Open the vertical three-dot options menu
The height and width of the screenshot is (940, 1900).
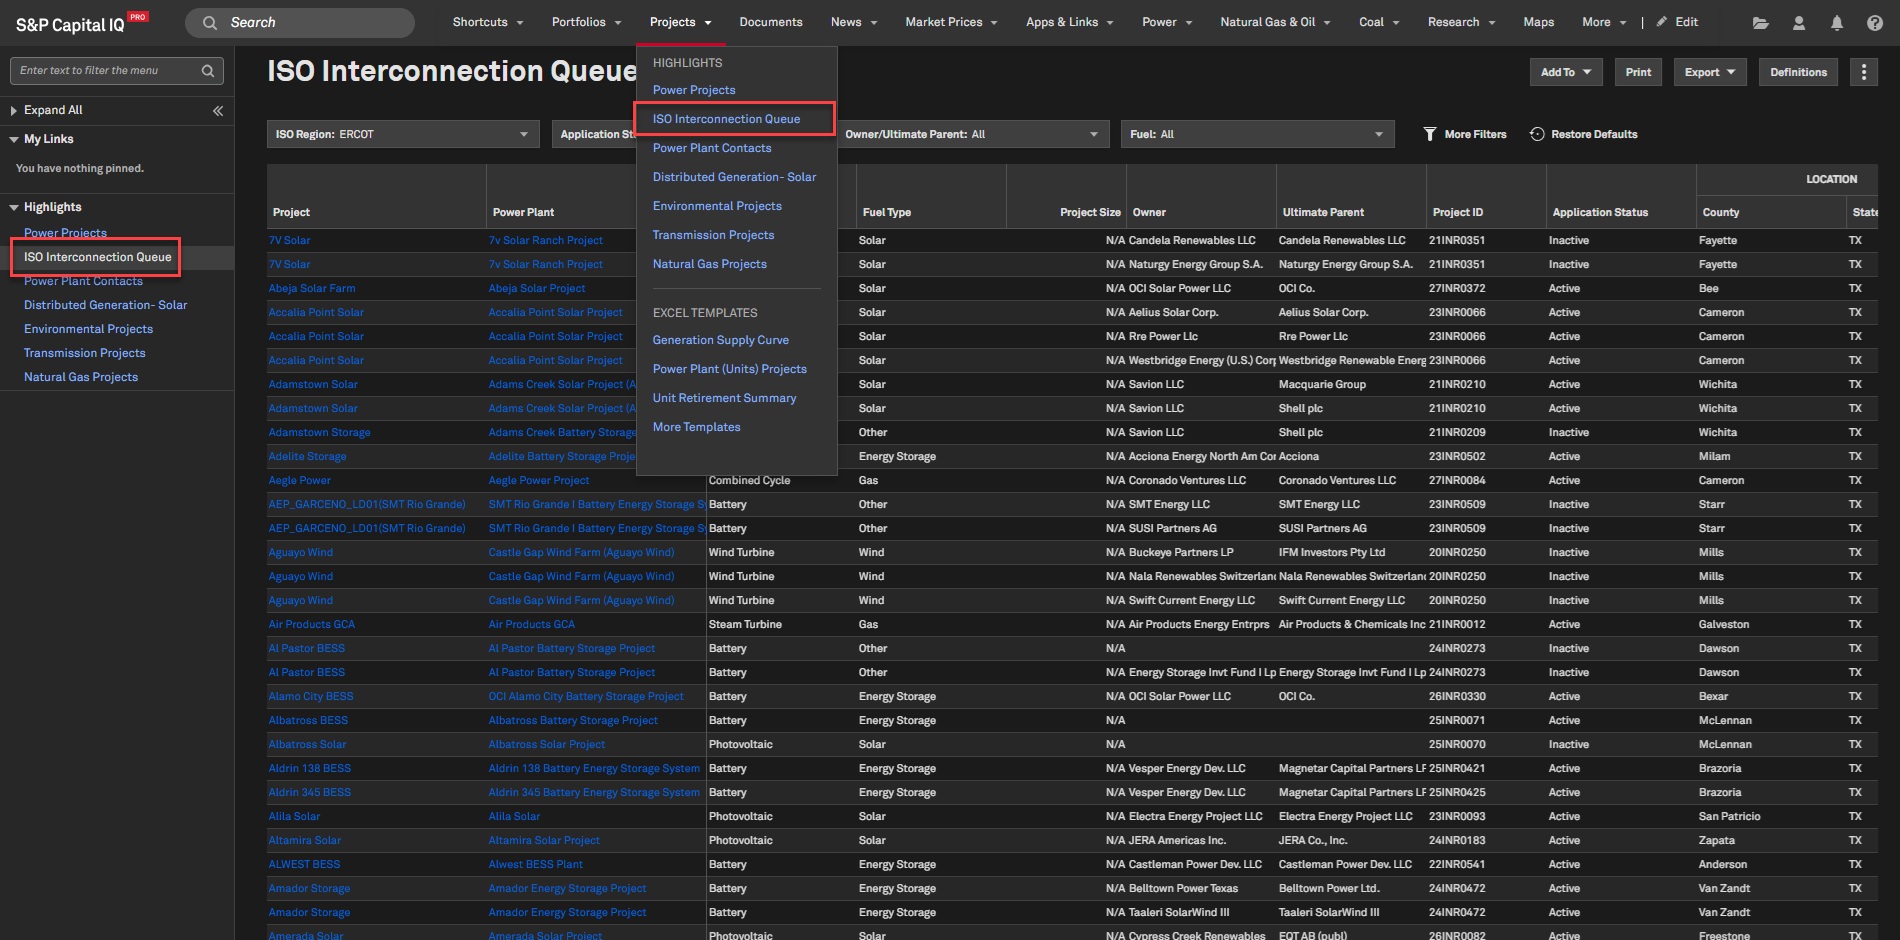pos(1863,72)
